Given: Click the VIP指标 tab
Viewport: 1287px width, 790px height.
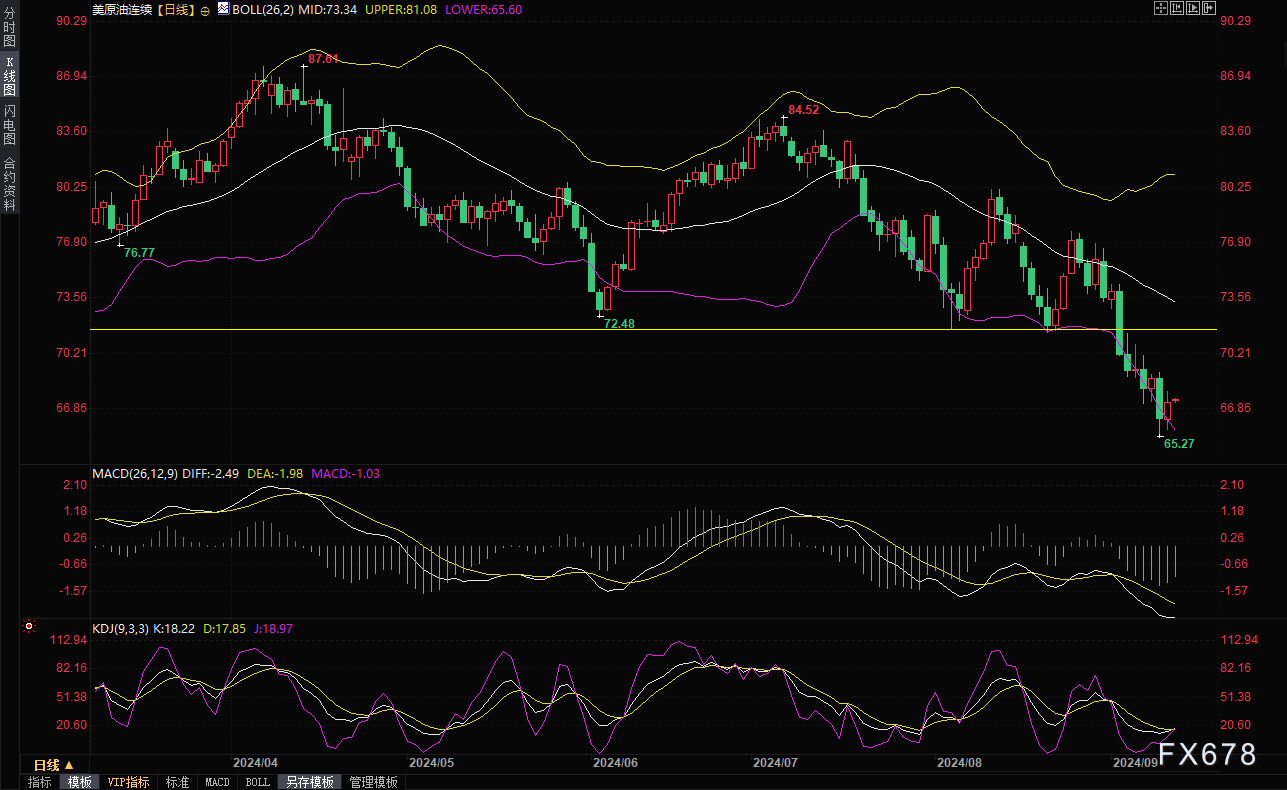Looking at the screenshot, I should coord(128,782).
